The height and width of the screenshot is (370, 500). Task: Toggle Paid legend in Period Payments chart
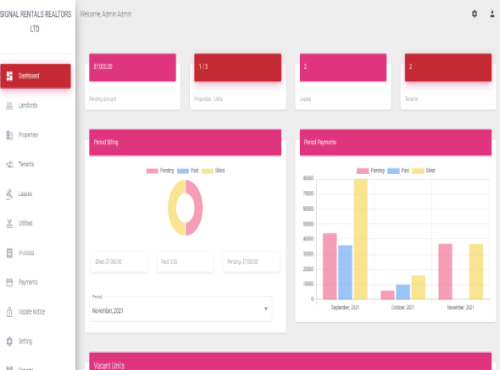(398, 171)
